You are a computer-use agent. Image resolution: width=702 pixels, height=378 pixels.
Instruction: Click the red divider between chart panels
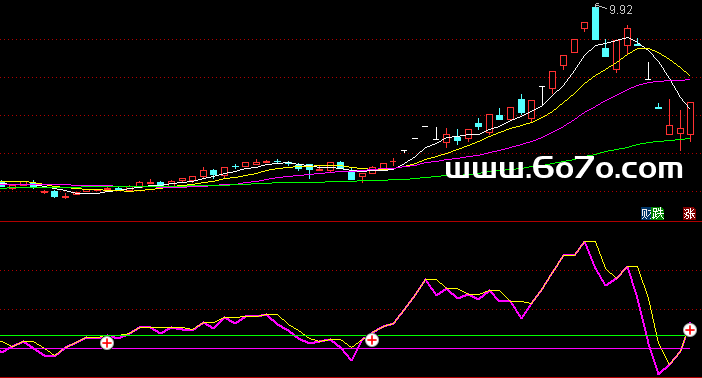click(351, 222)
